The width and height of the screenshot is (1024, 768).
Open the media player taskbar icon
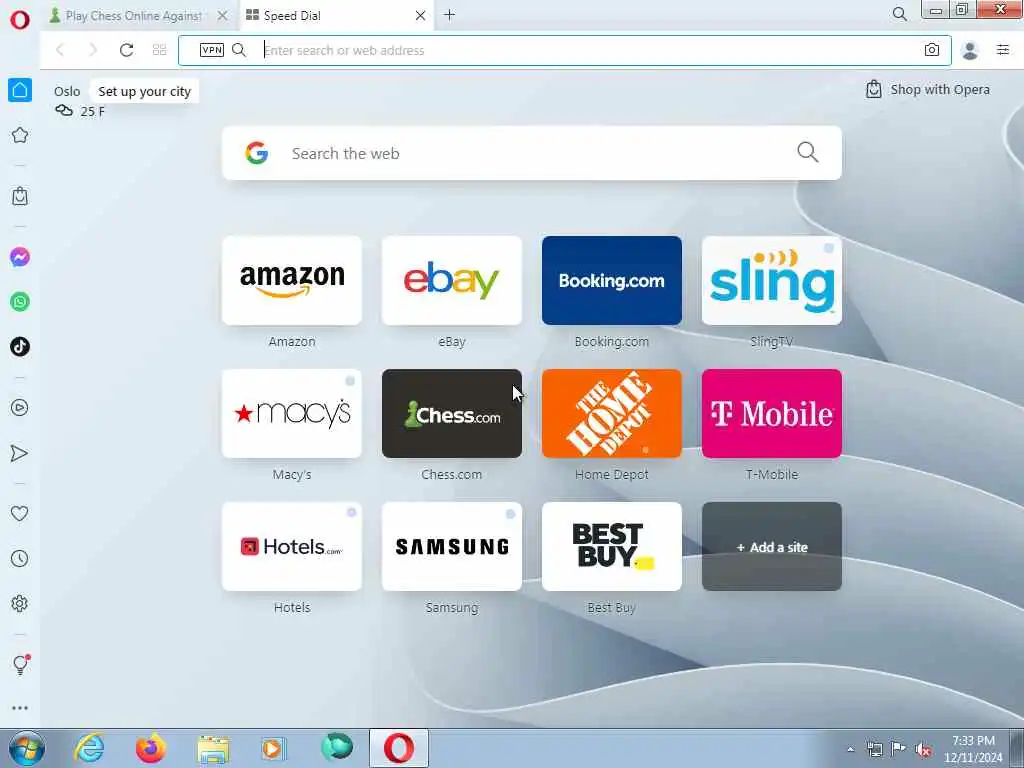(274, 748)
